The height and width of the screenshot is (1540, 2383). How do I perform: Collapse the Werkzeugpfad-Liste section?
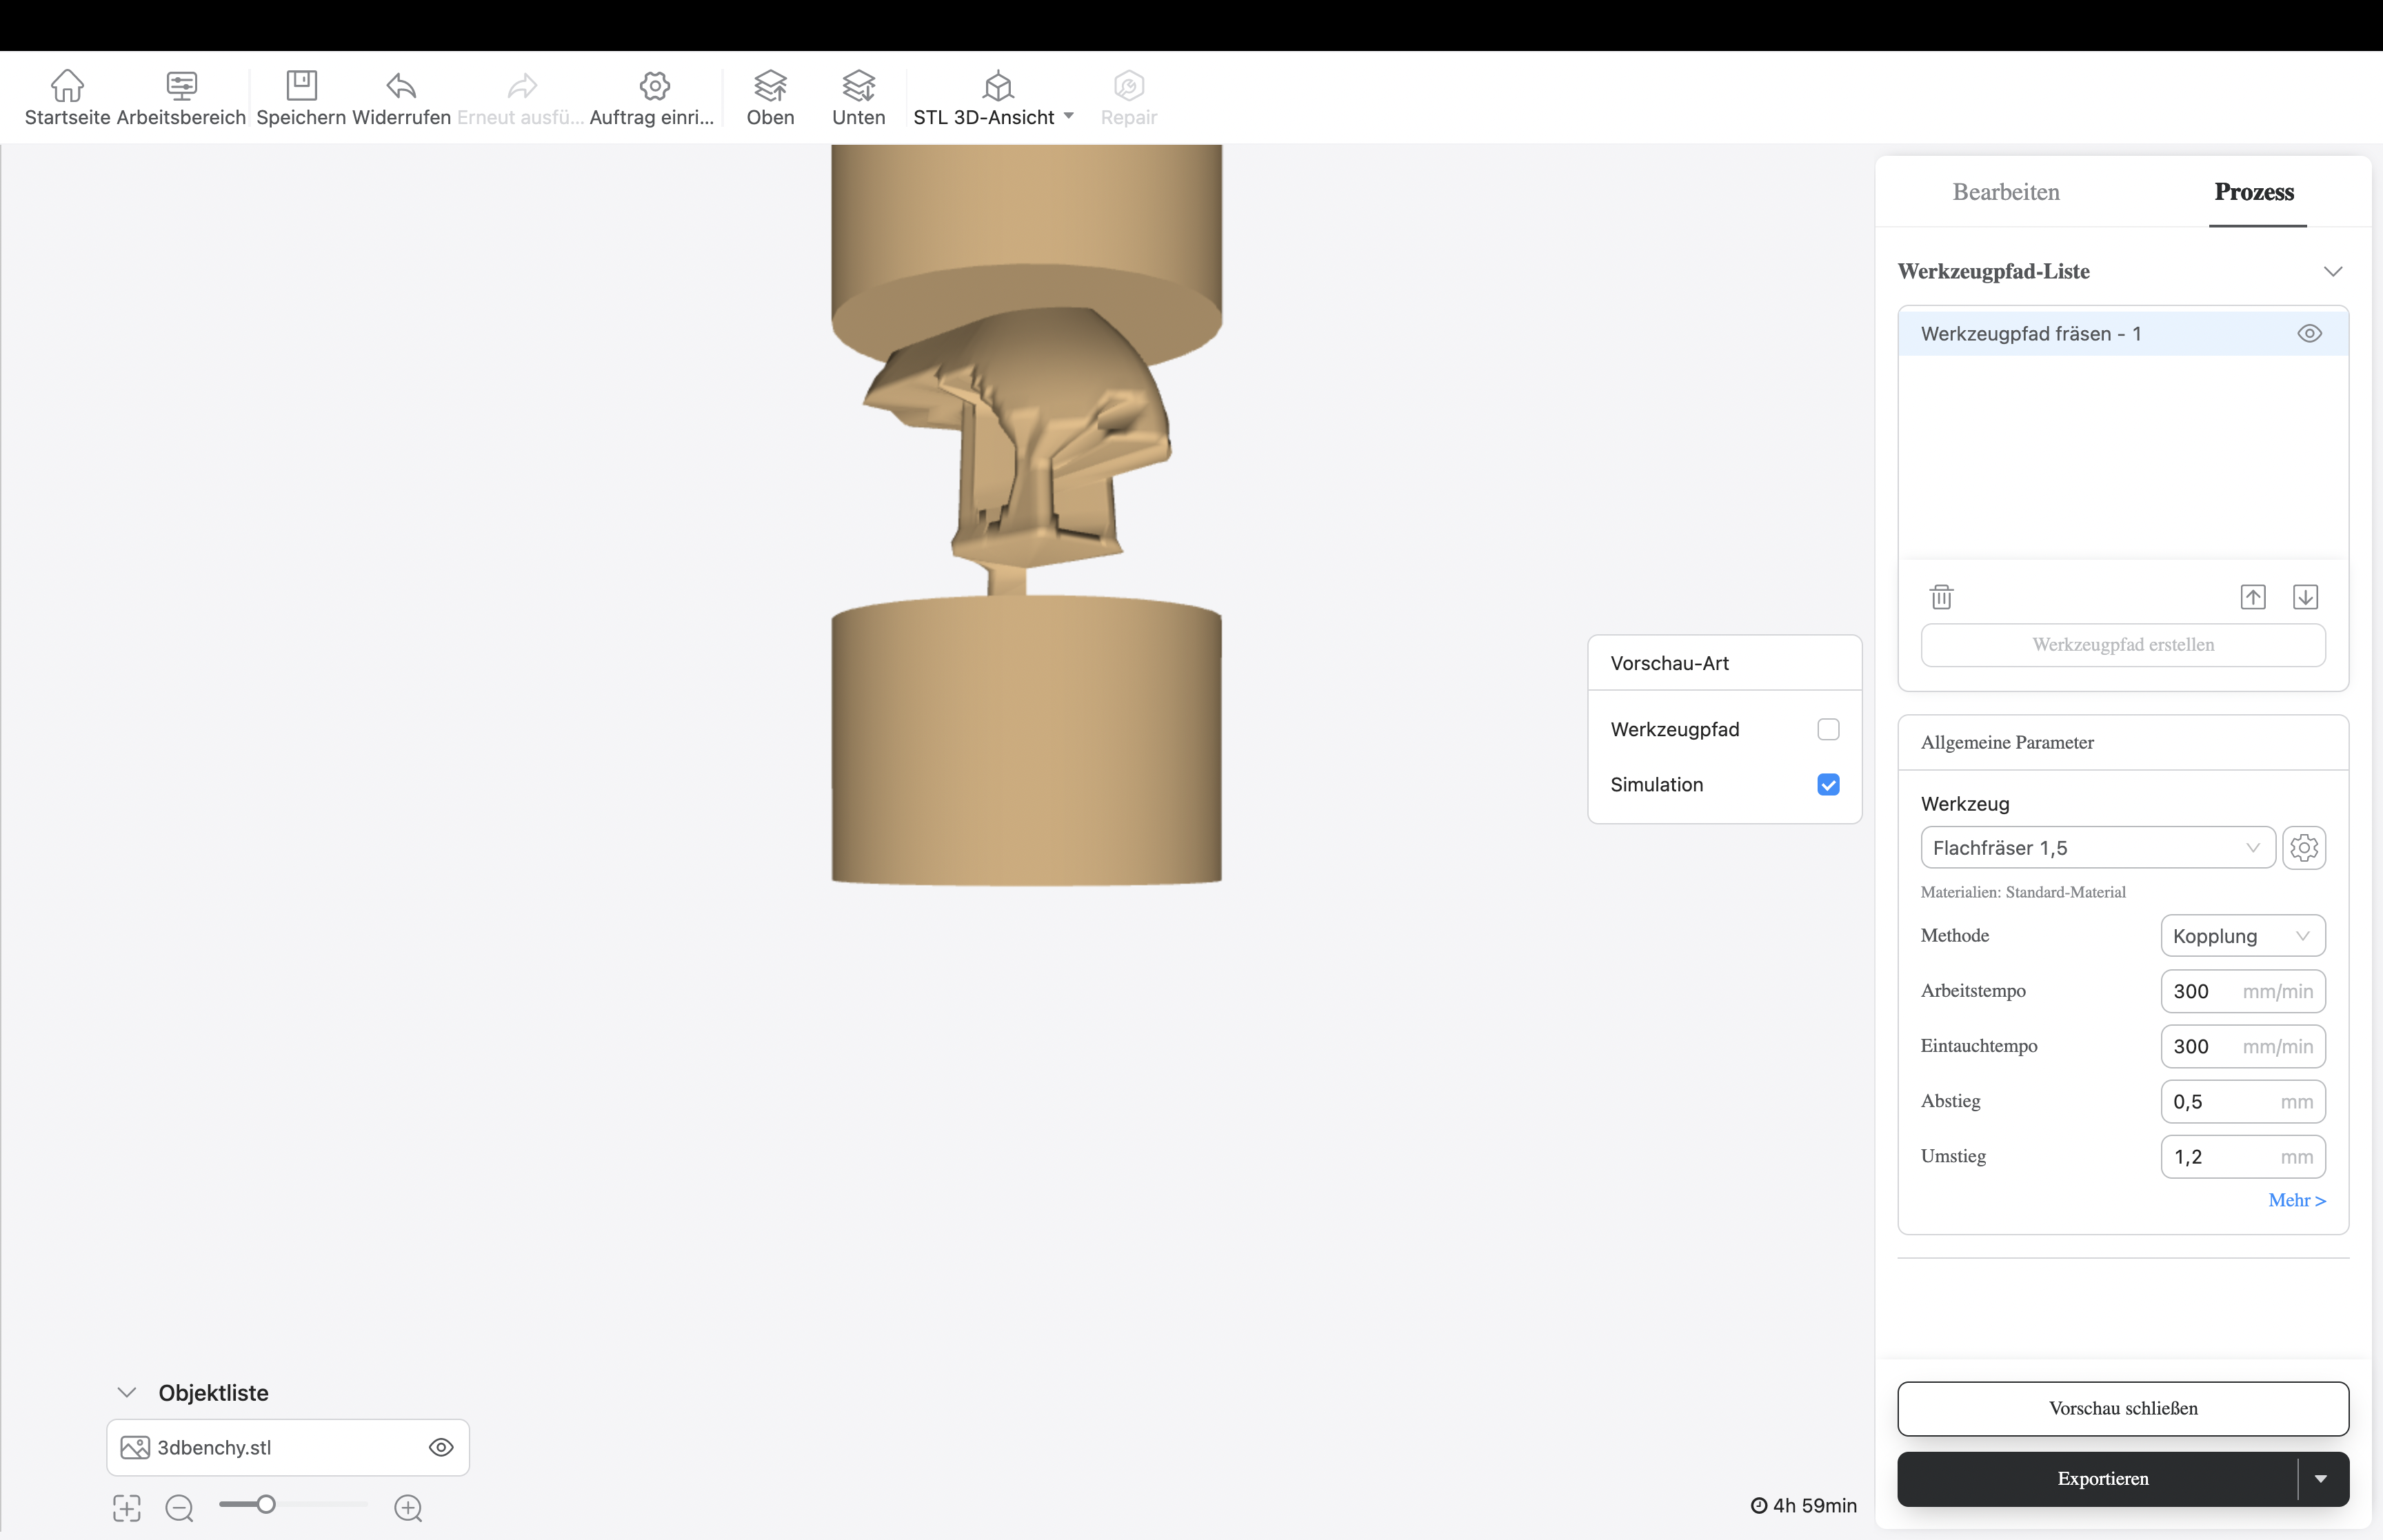tap(2332, 272)
